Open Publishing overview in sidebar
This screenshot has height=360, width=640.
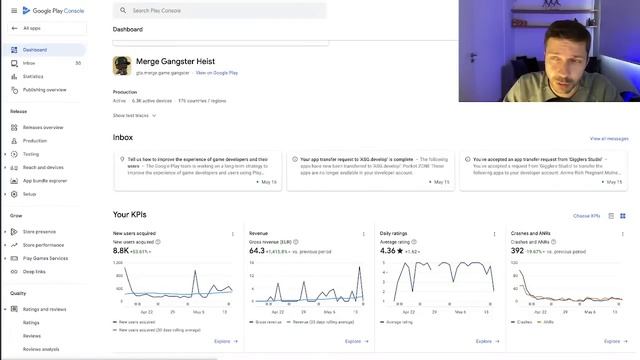pyautogui.click(x=44, y=90)
